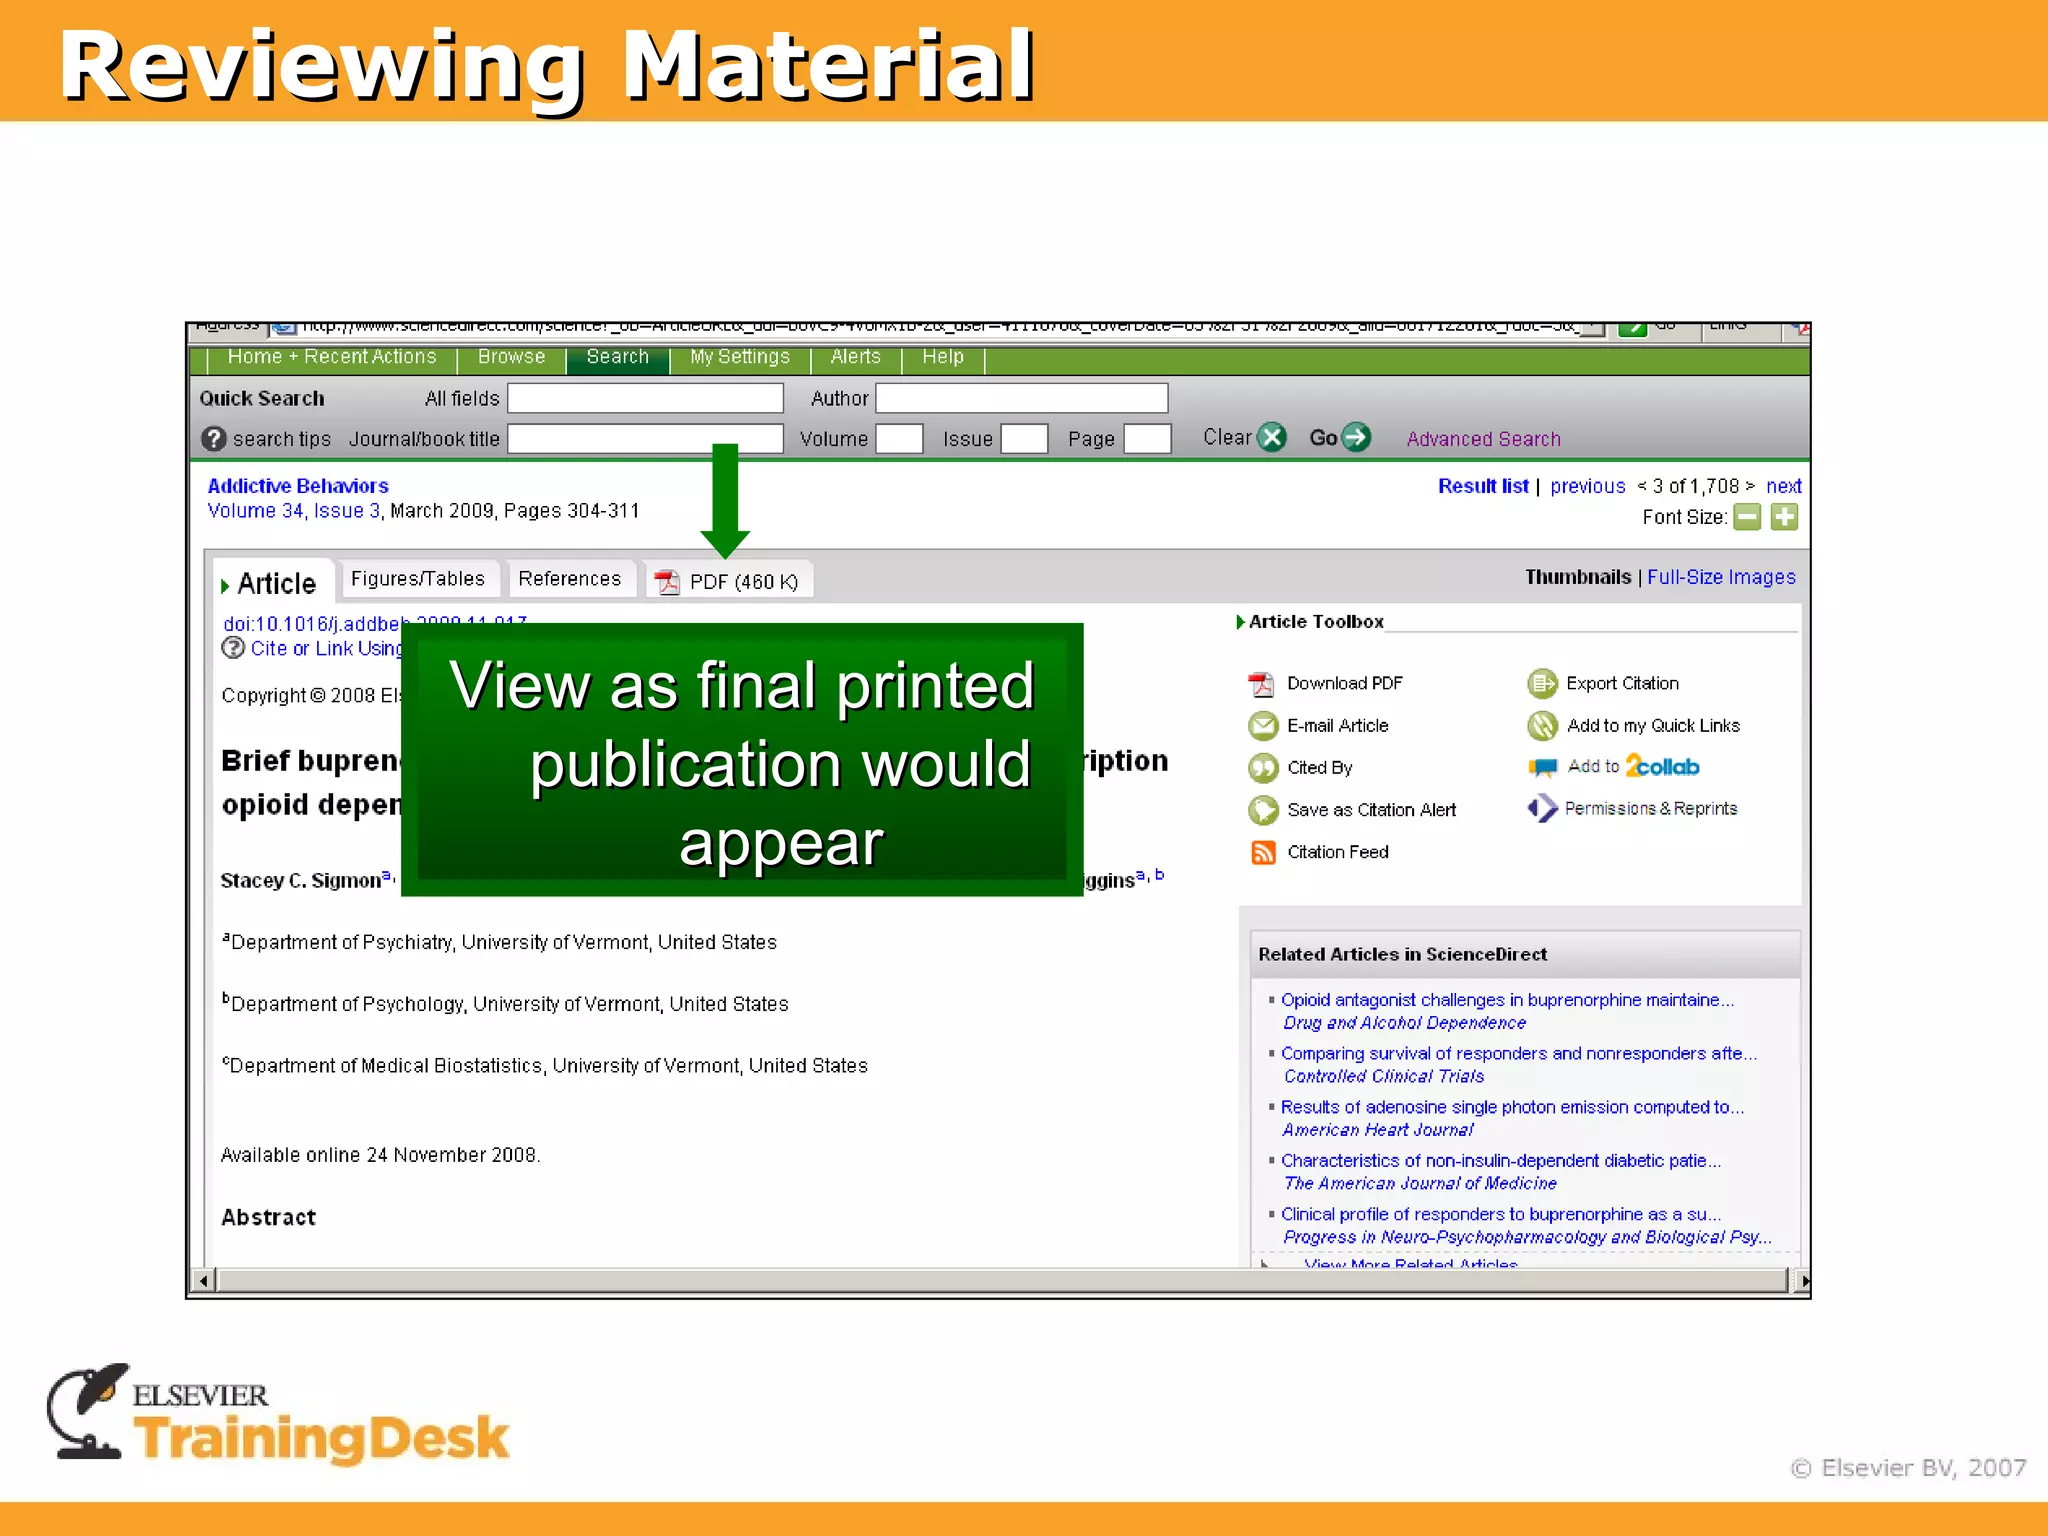Switch to Full-Size Images view
The image size is (2048, 1536).
click(x=1721, y=577)
